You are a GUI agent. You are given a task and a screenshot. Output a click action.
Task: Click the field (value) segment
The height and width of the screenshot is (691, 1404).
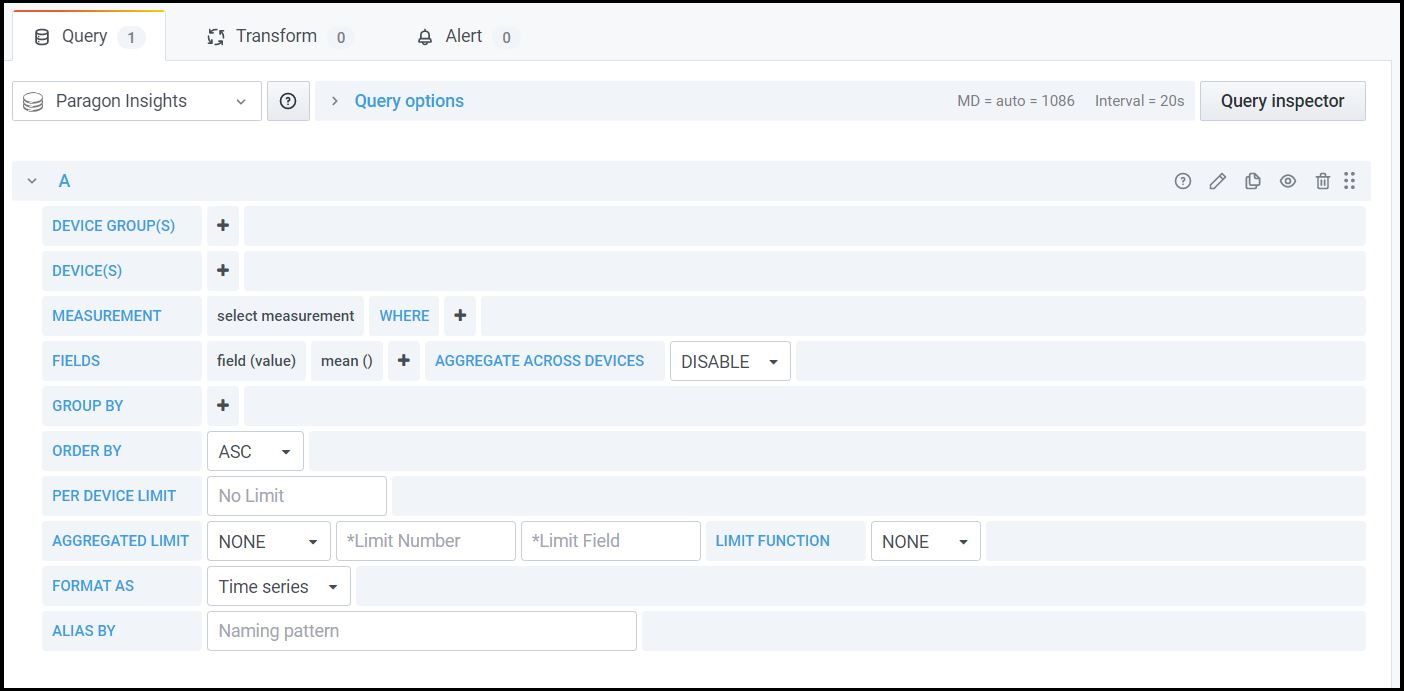coord(256,361)
